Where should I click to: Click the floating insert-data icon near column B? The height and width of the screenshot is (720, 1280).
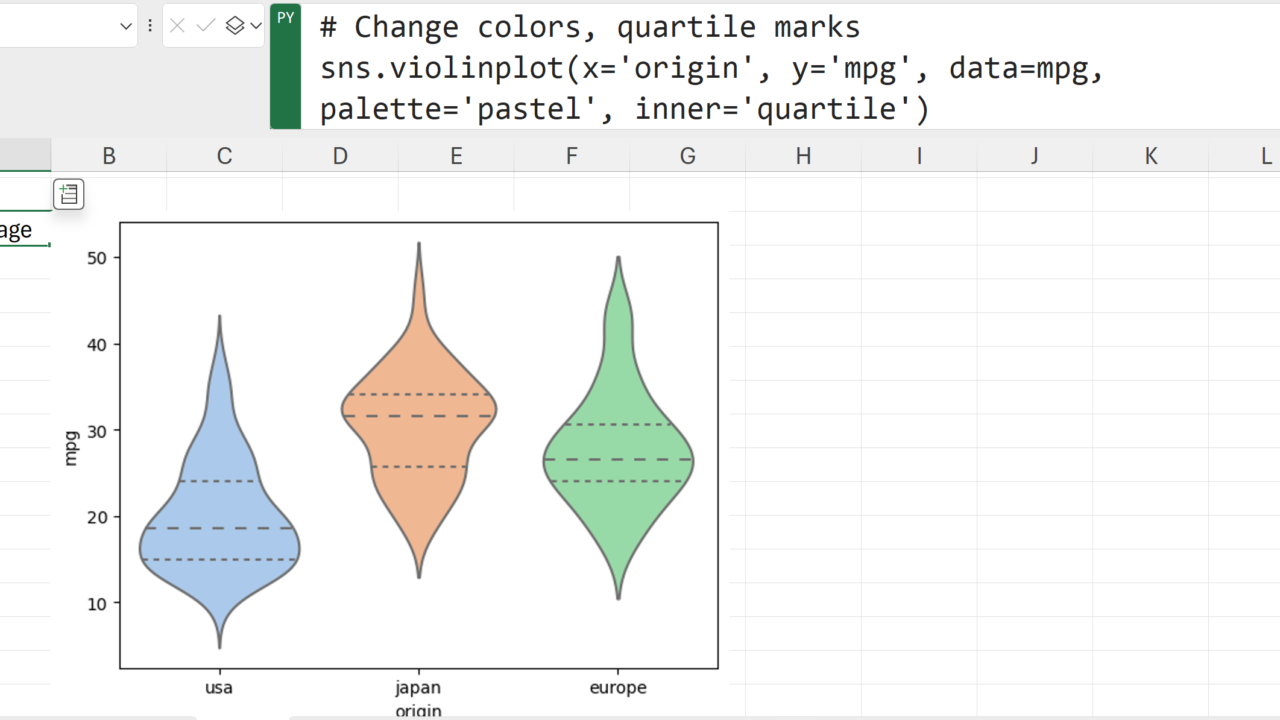(x=68, y=194)
